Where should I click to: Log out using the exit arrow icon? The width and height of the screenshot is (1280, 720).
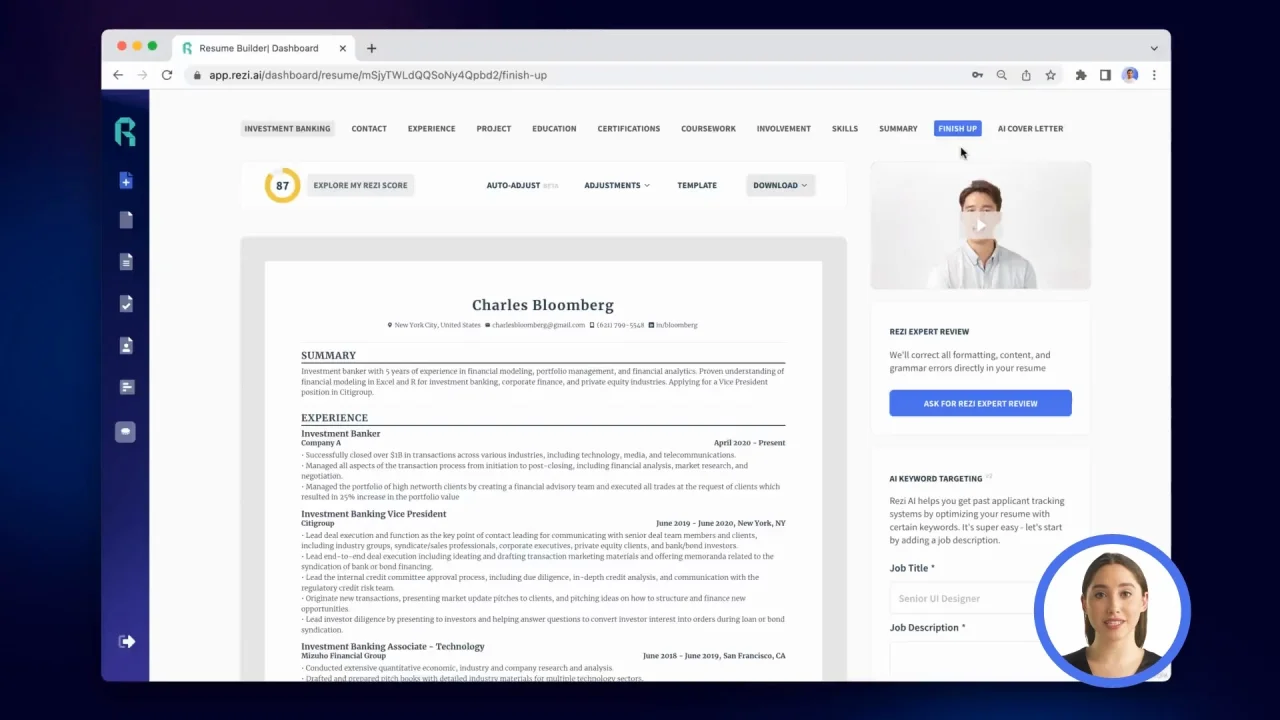tap(127, 642)
